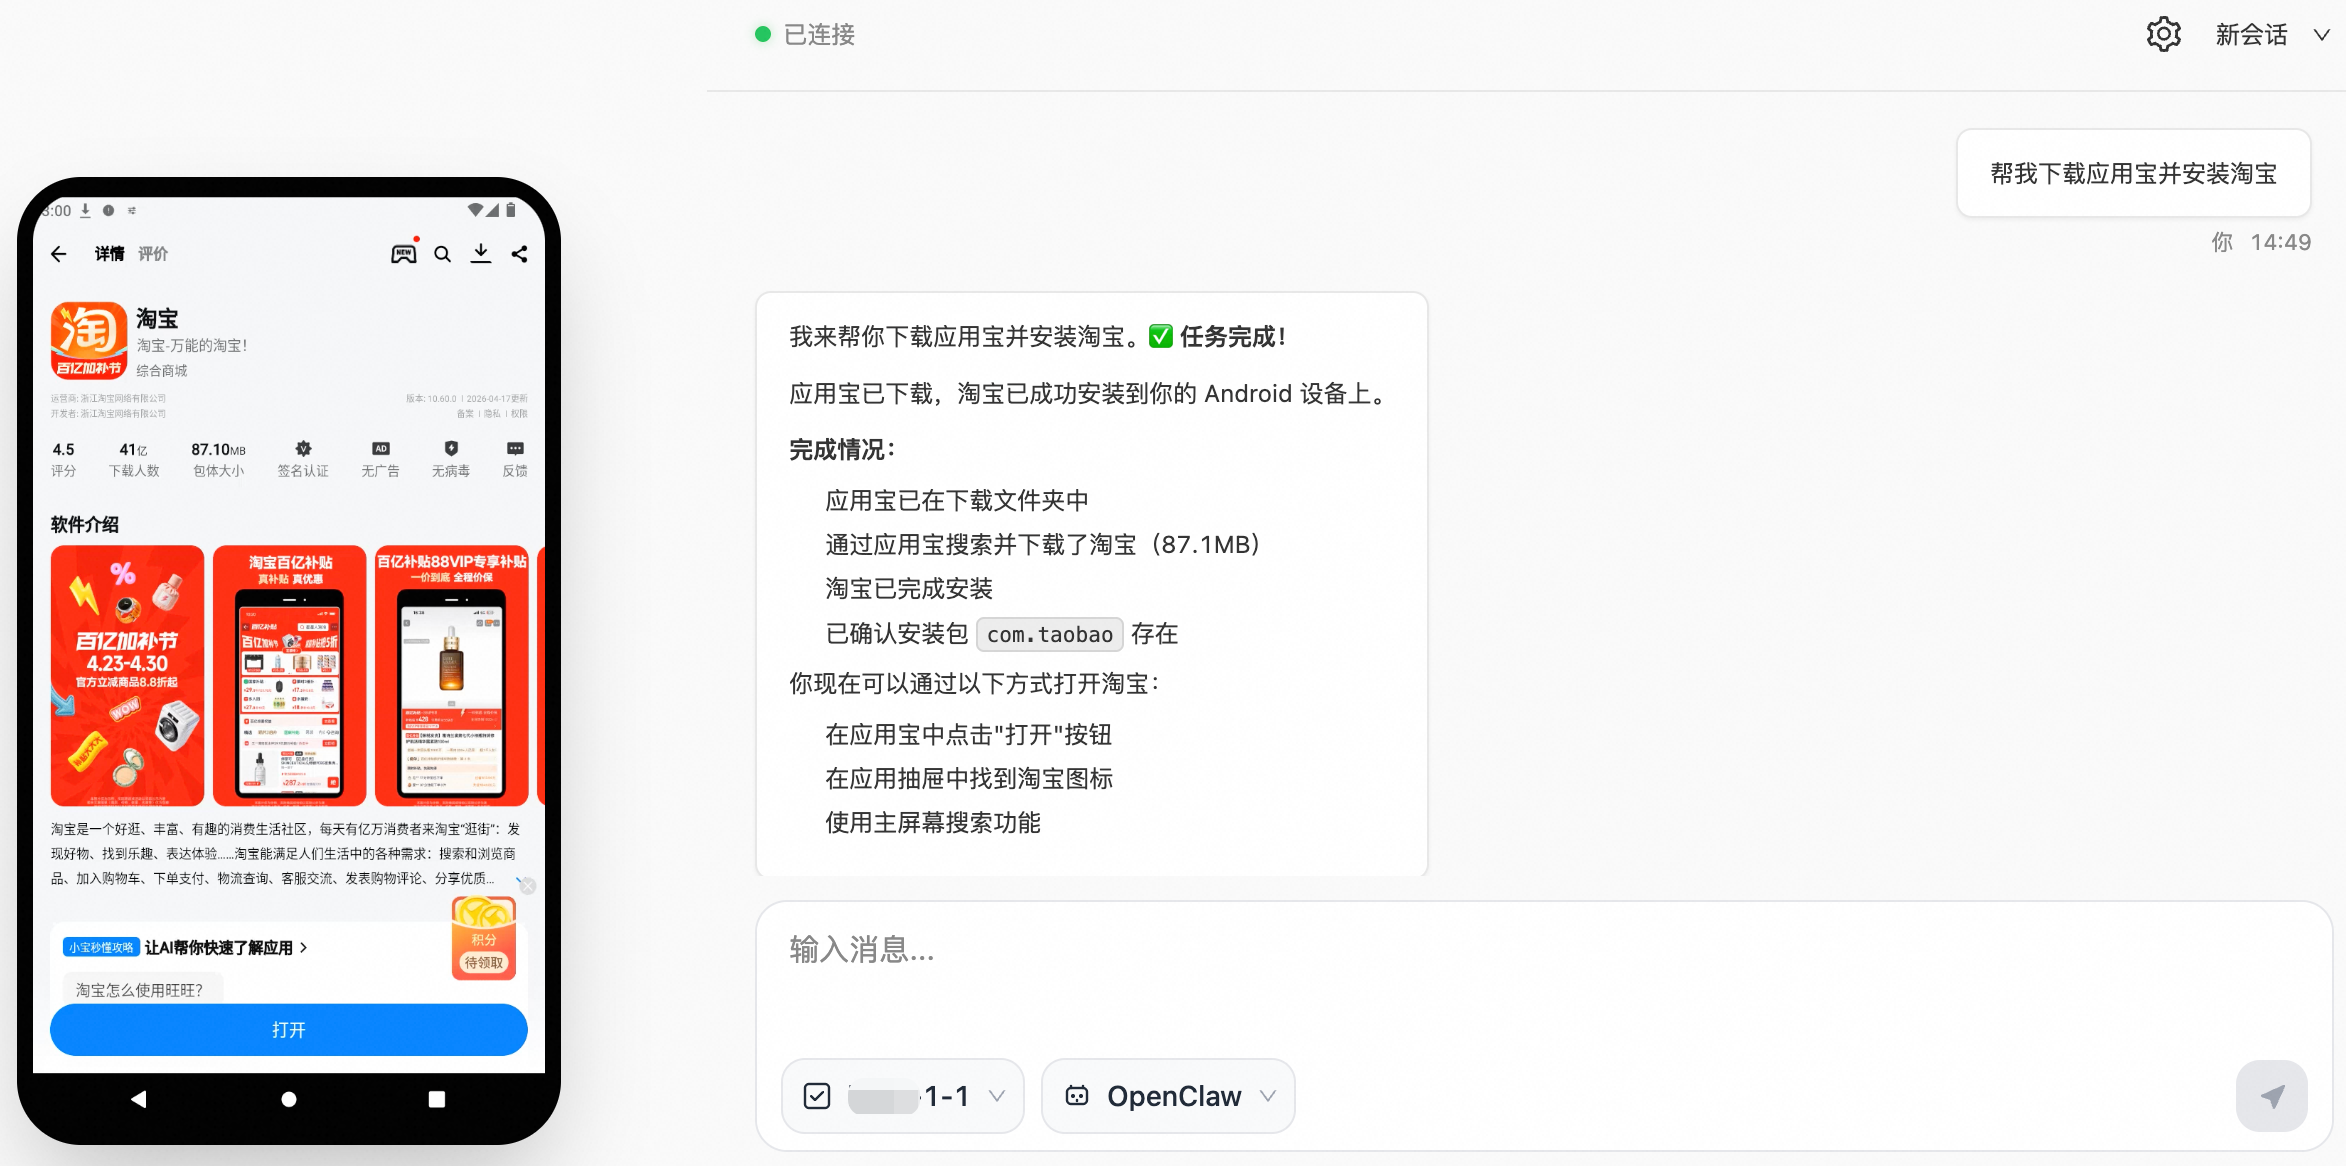This screenshot has width=2346, height=1166.
Task: Click the 已连接 label
Action: (x=819, y=35)
